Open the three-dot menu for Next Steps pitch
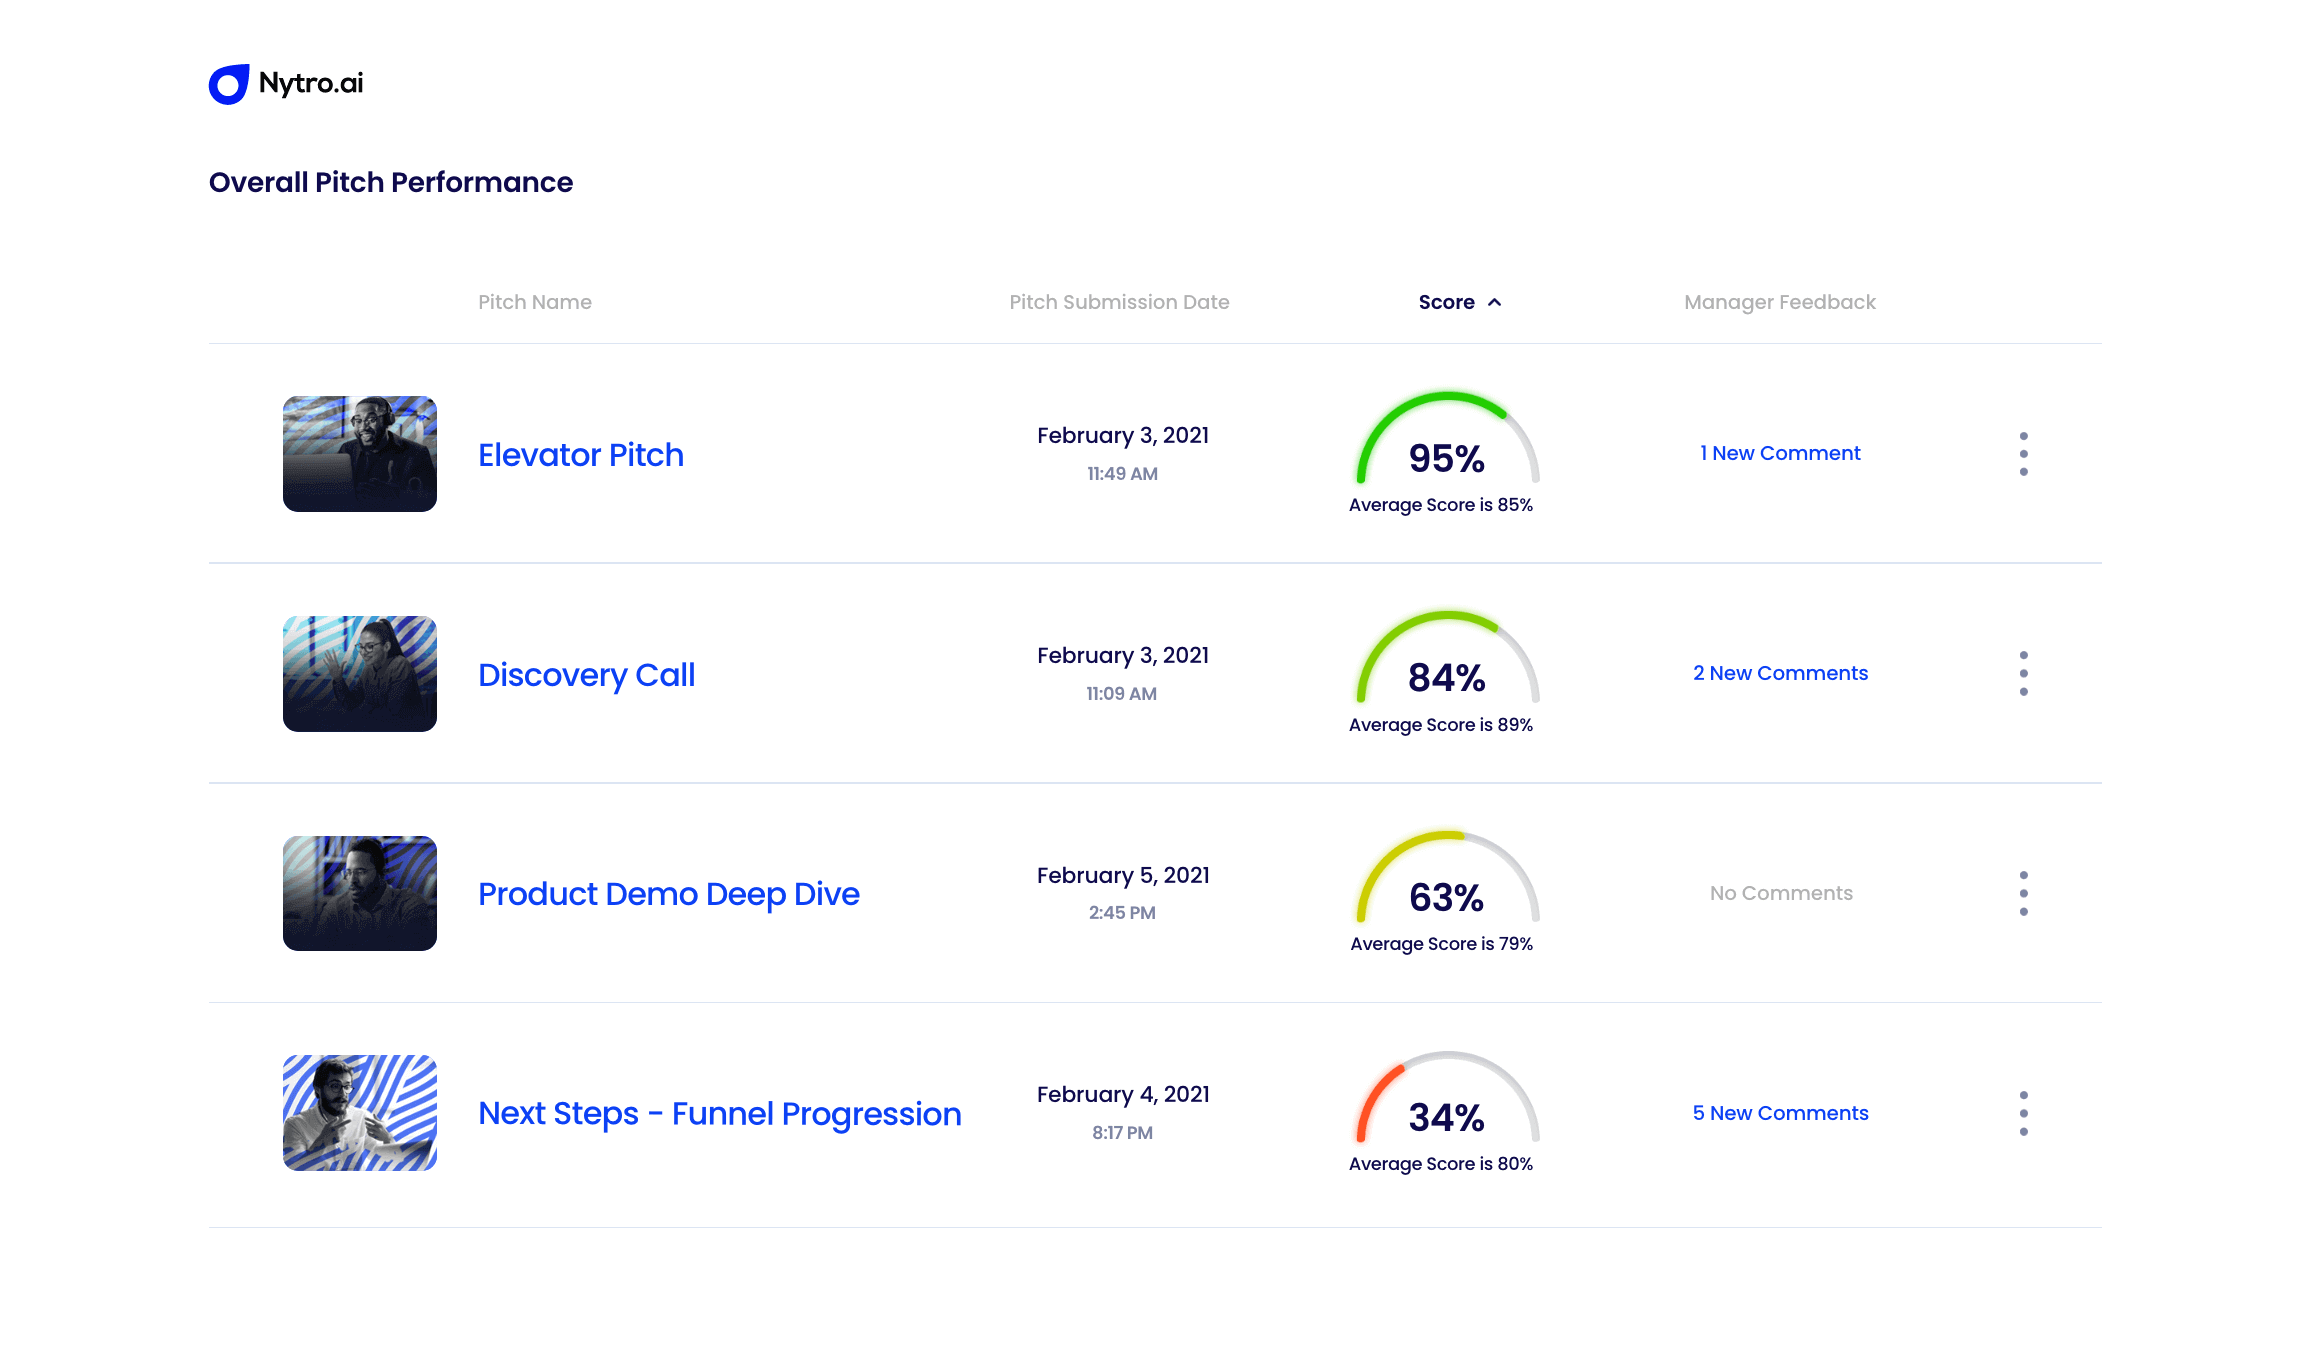Screen dimensions: 2310x1356 click(2023, 1113)
